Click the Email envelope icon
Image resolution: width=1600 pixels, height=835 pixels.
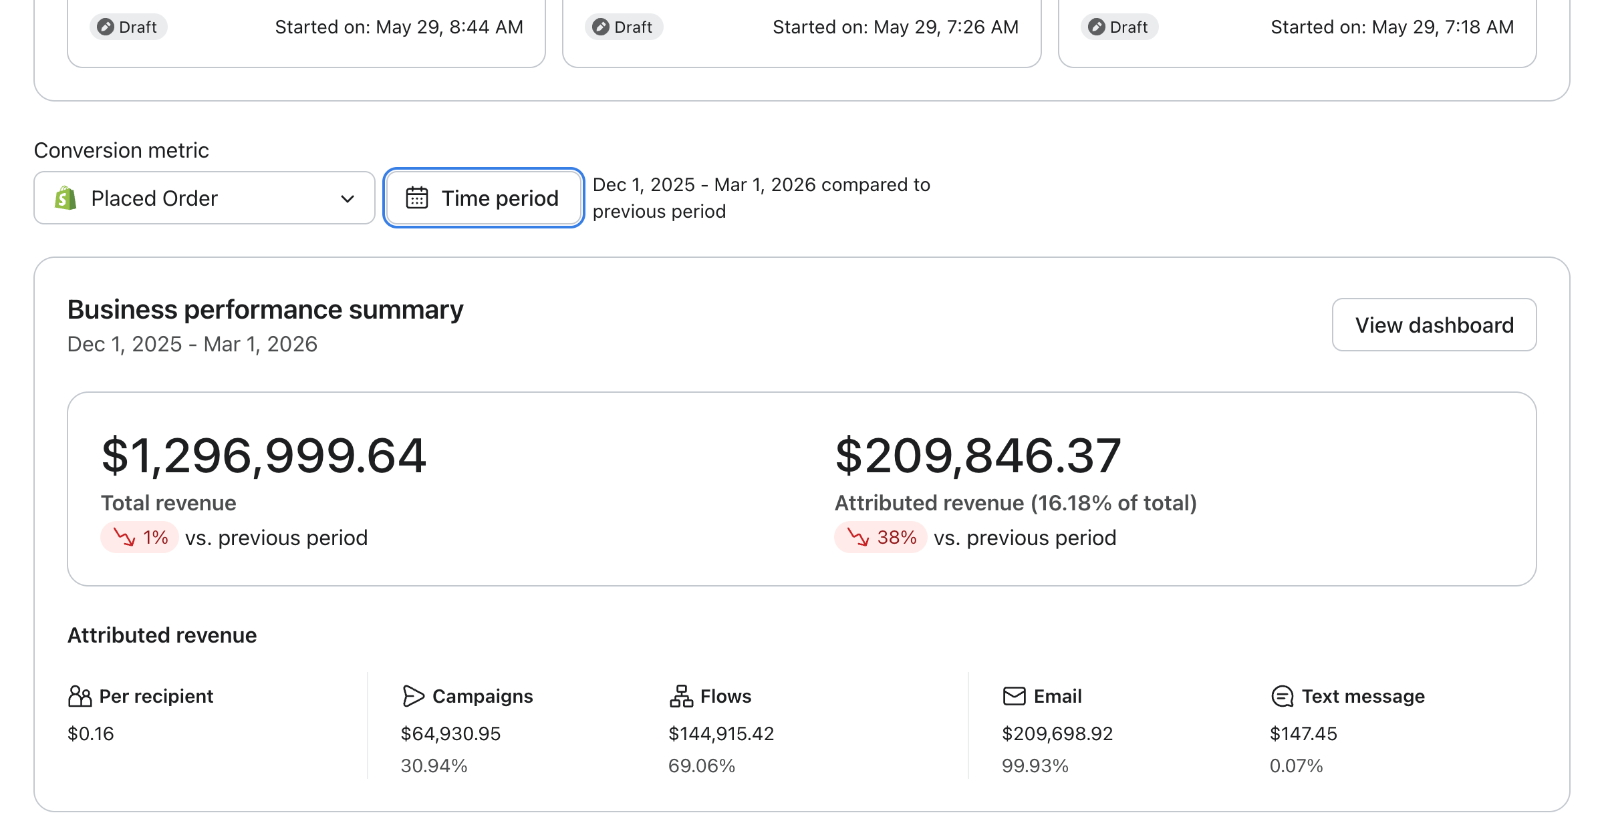tap(1014, 696)
